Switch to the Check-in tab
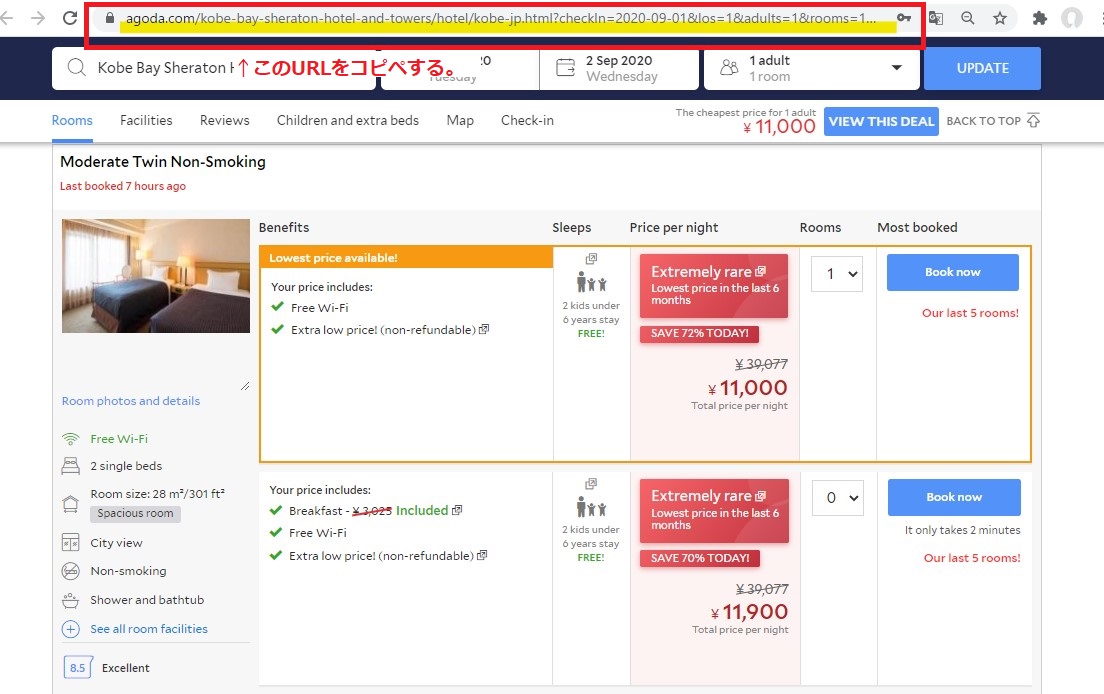Screen dimensions: 1104x694 (x=527, y=120)
